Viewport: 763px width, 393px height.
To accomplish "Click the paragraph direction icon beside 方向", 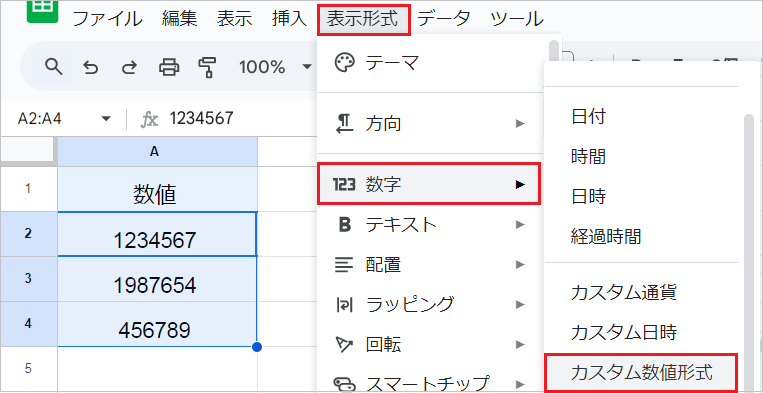I will (x=345, y=124).
